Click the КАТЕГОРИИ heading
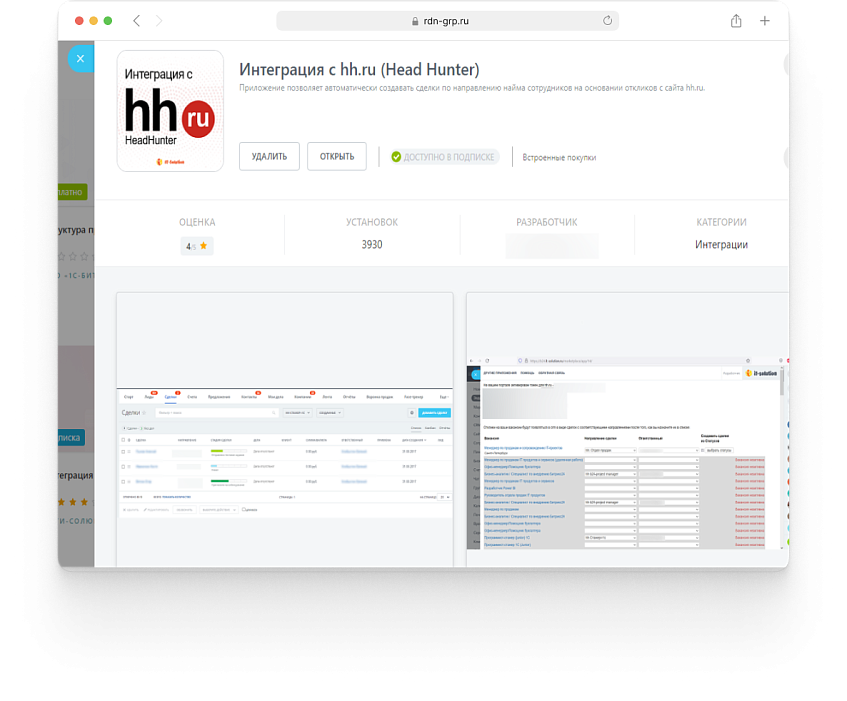This screenshot has width=847, height=701. (721, 222)
